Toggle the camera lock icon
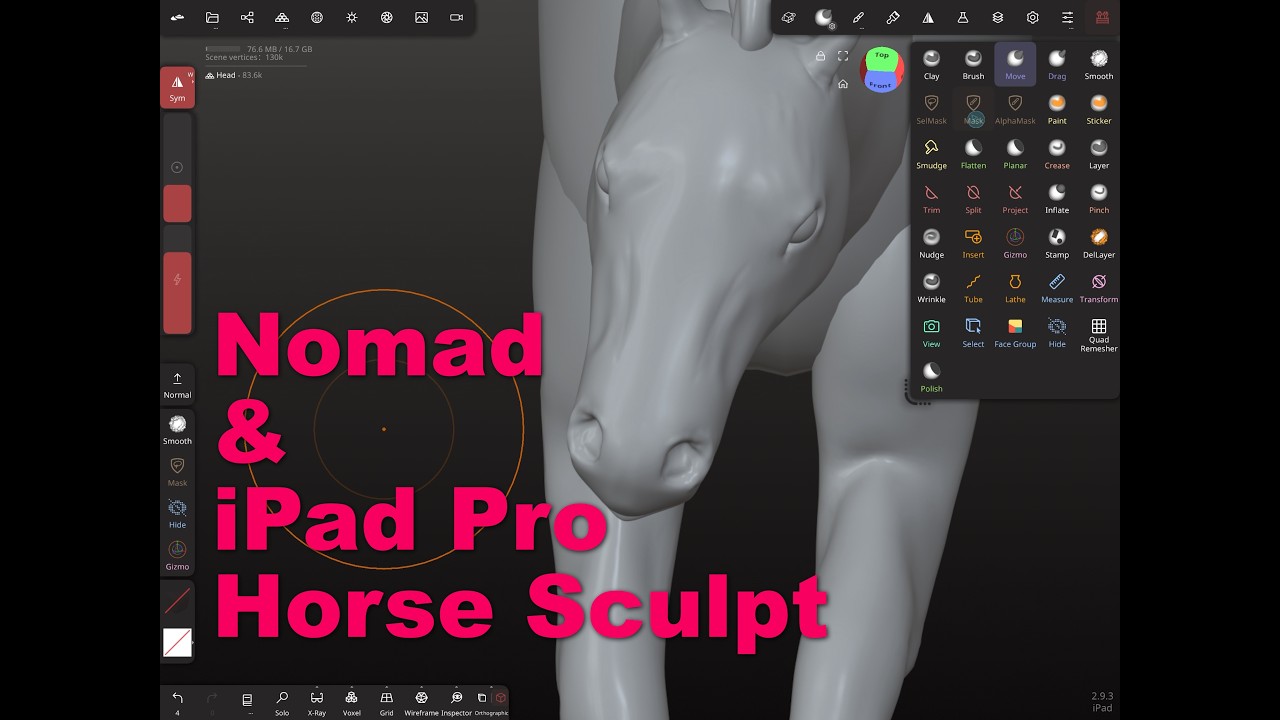Screen dimensions: 1280x720 click(x=820, y=56)
